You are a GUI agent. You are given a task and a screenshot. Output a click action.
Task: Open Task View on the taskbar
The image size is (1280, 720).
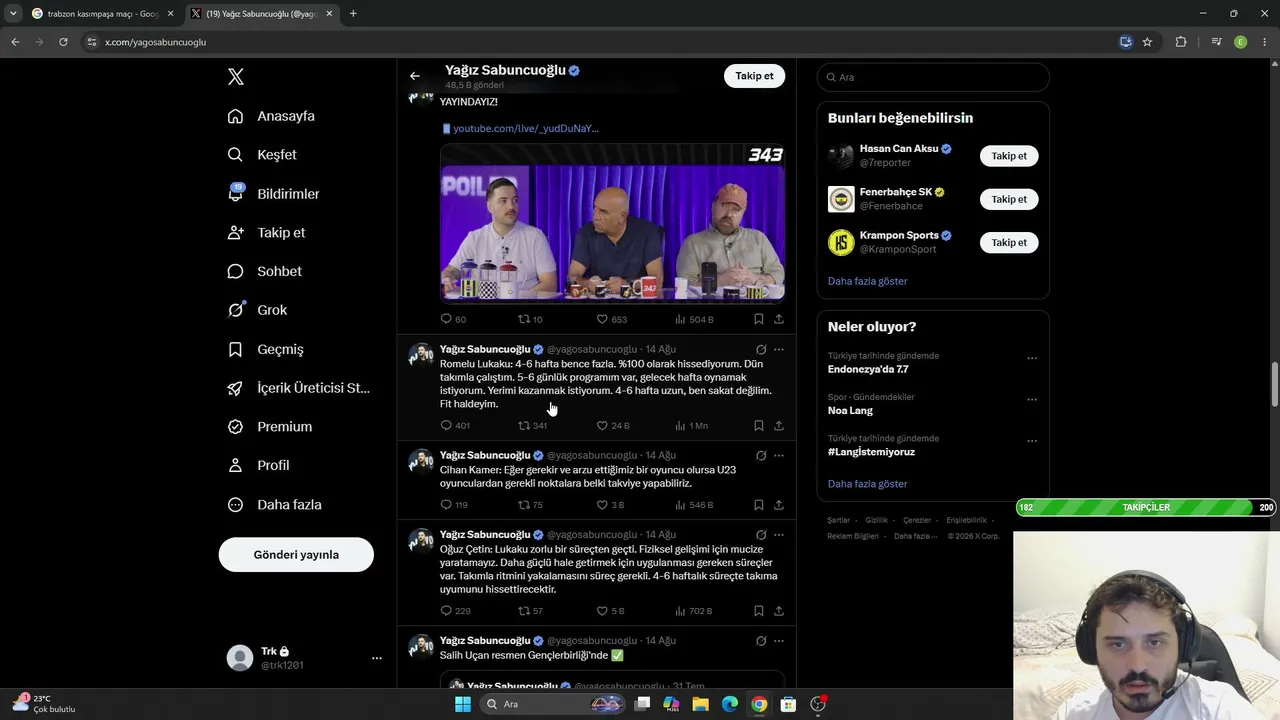click(642, 704)
